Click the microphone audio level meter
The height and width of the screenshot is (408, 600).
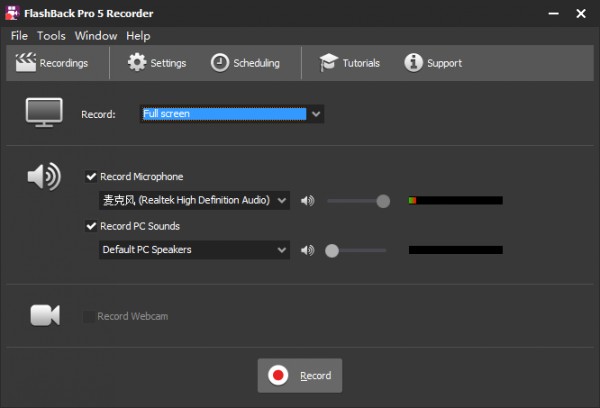coord(456,201)
